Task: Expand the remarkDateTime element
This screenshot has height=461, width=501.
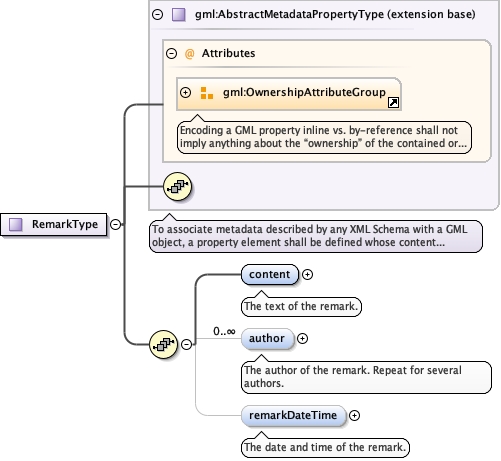Action: (354, 415)
